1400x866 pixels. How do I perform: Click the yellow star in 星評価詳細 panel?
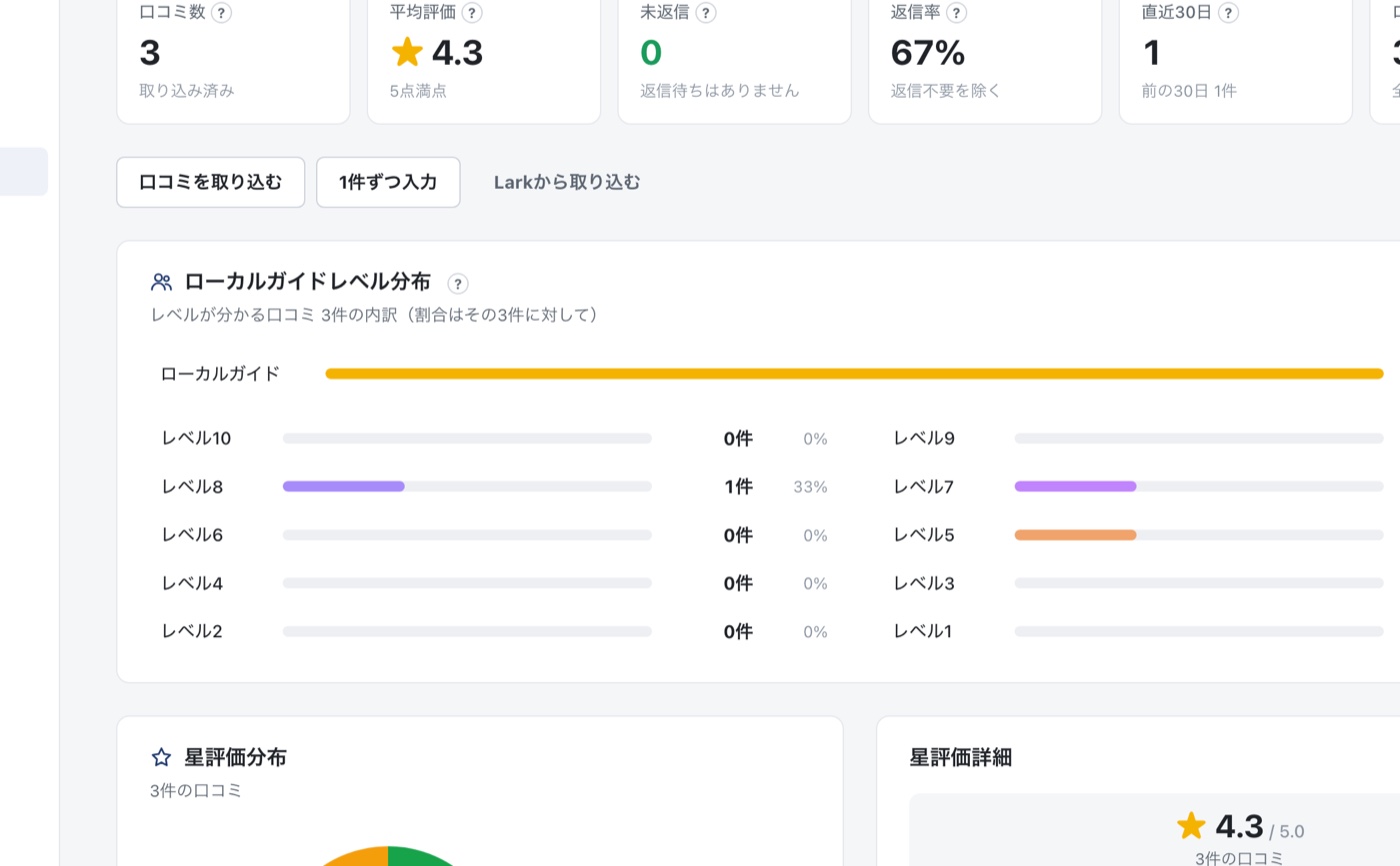tap(1191, 826)
